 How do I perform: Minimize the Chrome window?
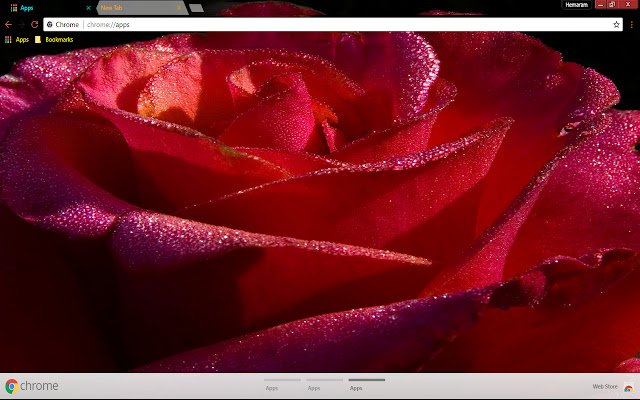[x=600, y=4]
